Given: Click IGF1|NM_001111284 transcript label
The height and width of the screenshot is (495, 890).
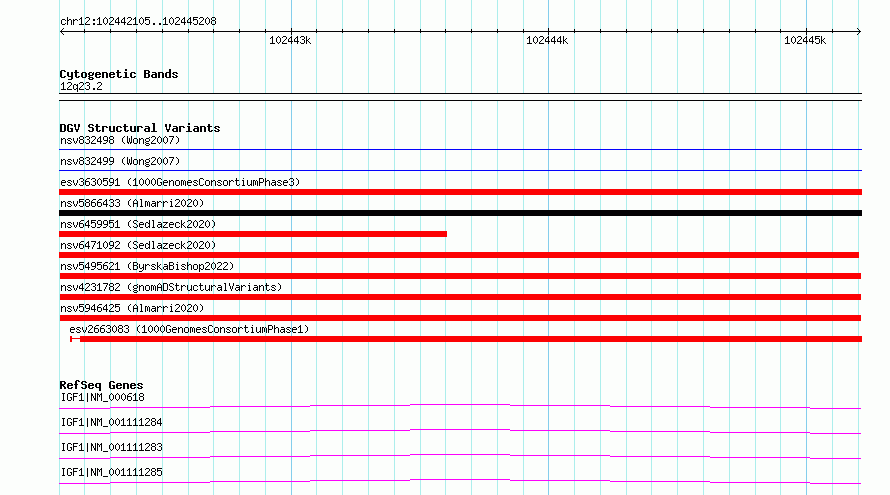Looking at the screenshot, I should click(111, 422).
